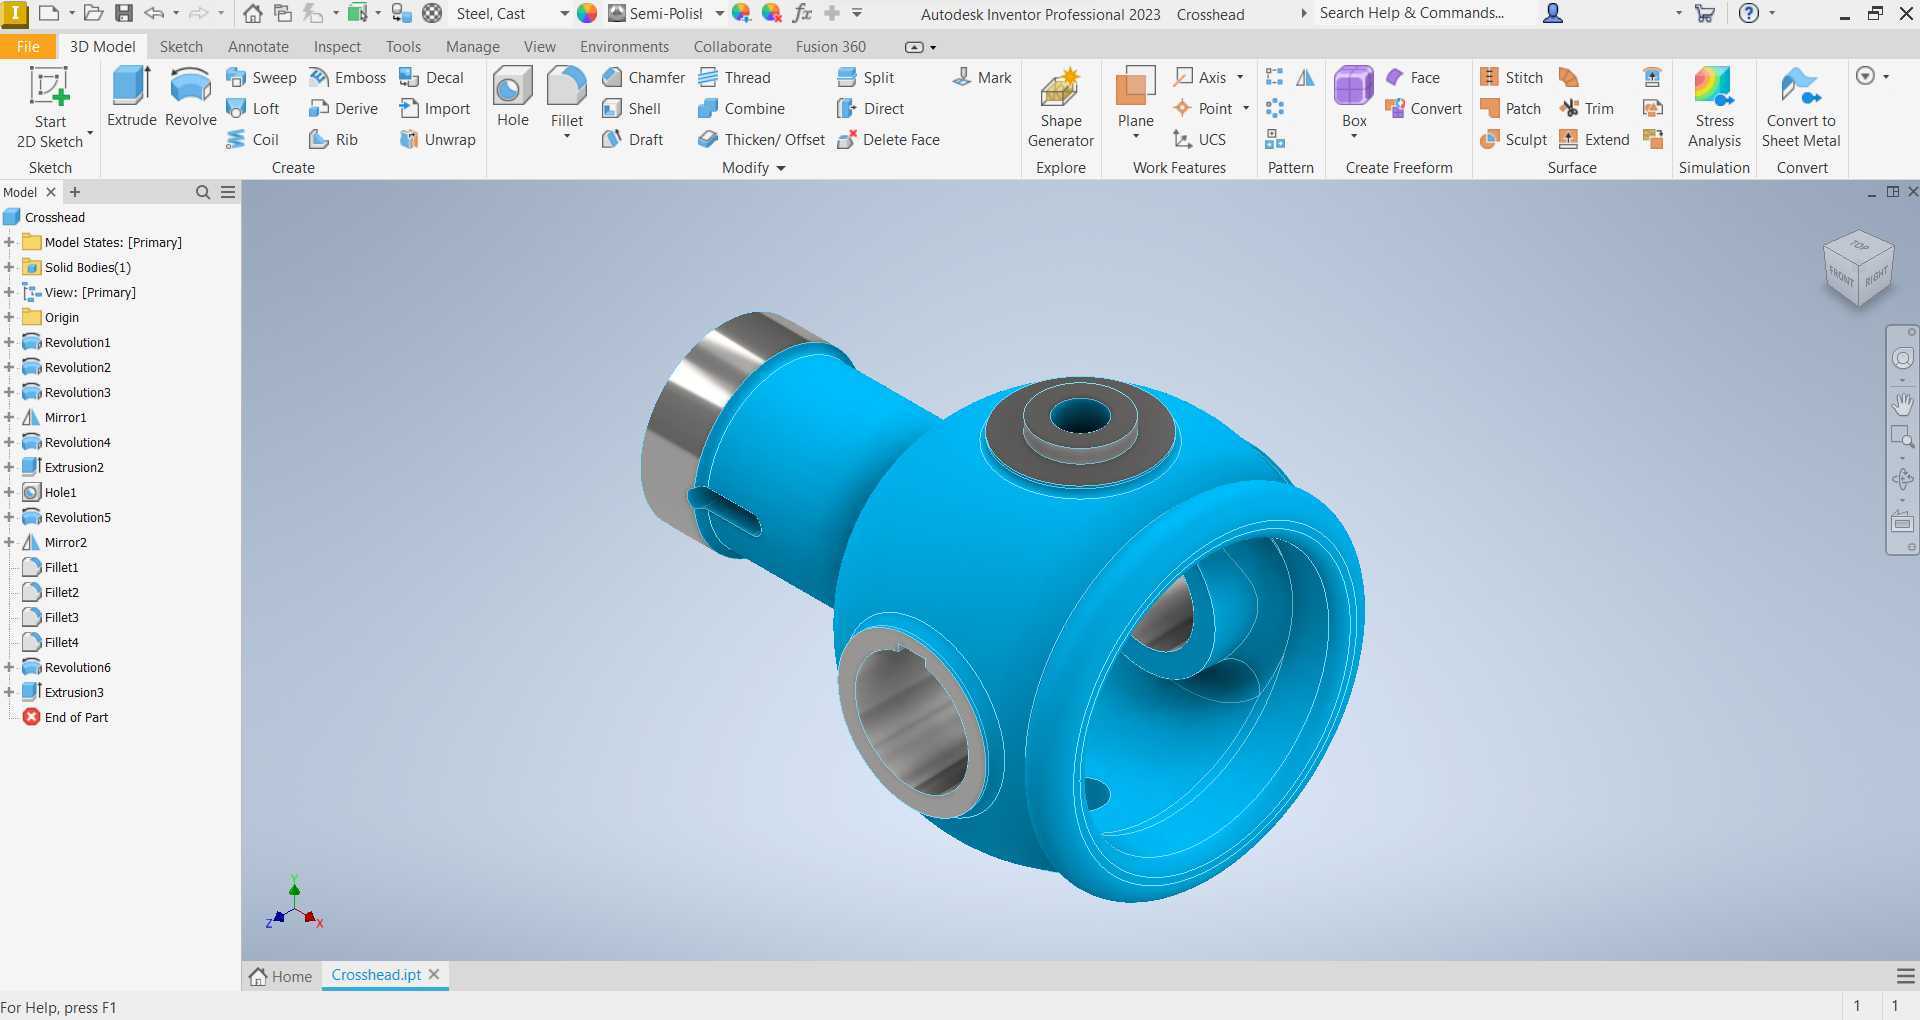Select the Thread tool
Image resolution: width=1920 pixels, height=1020 pixels.
735,77
